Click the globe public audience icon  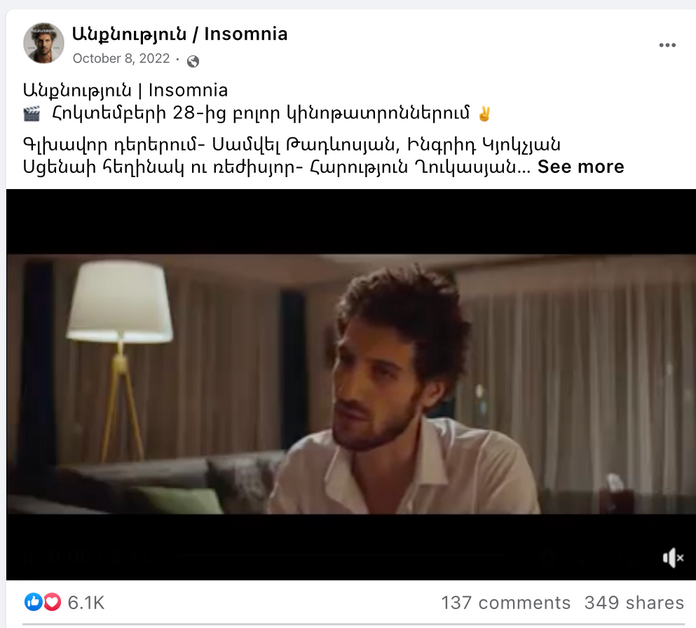tap(193, 61)
